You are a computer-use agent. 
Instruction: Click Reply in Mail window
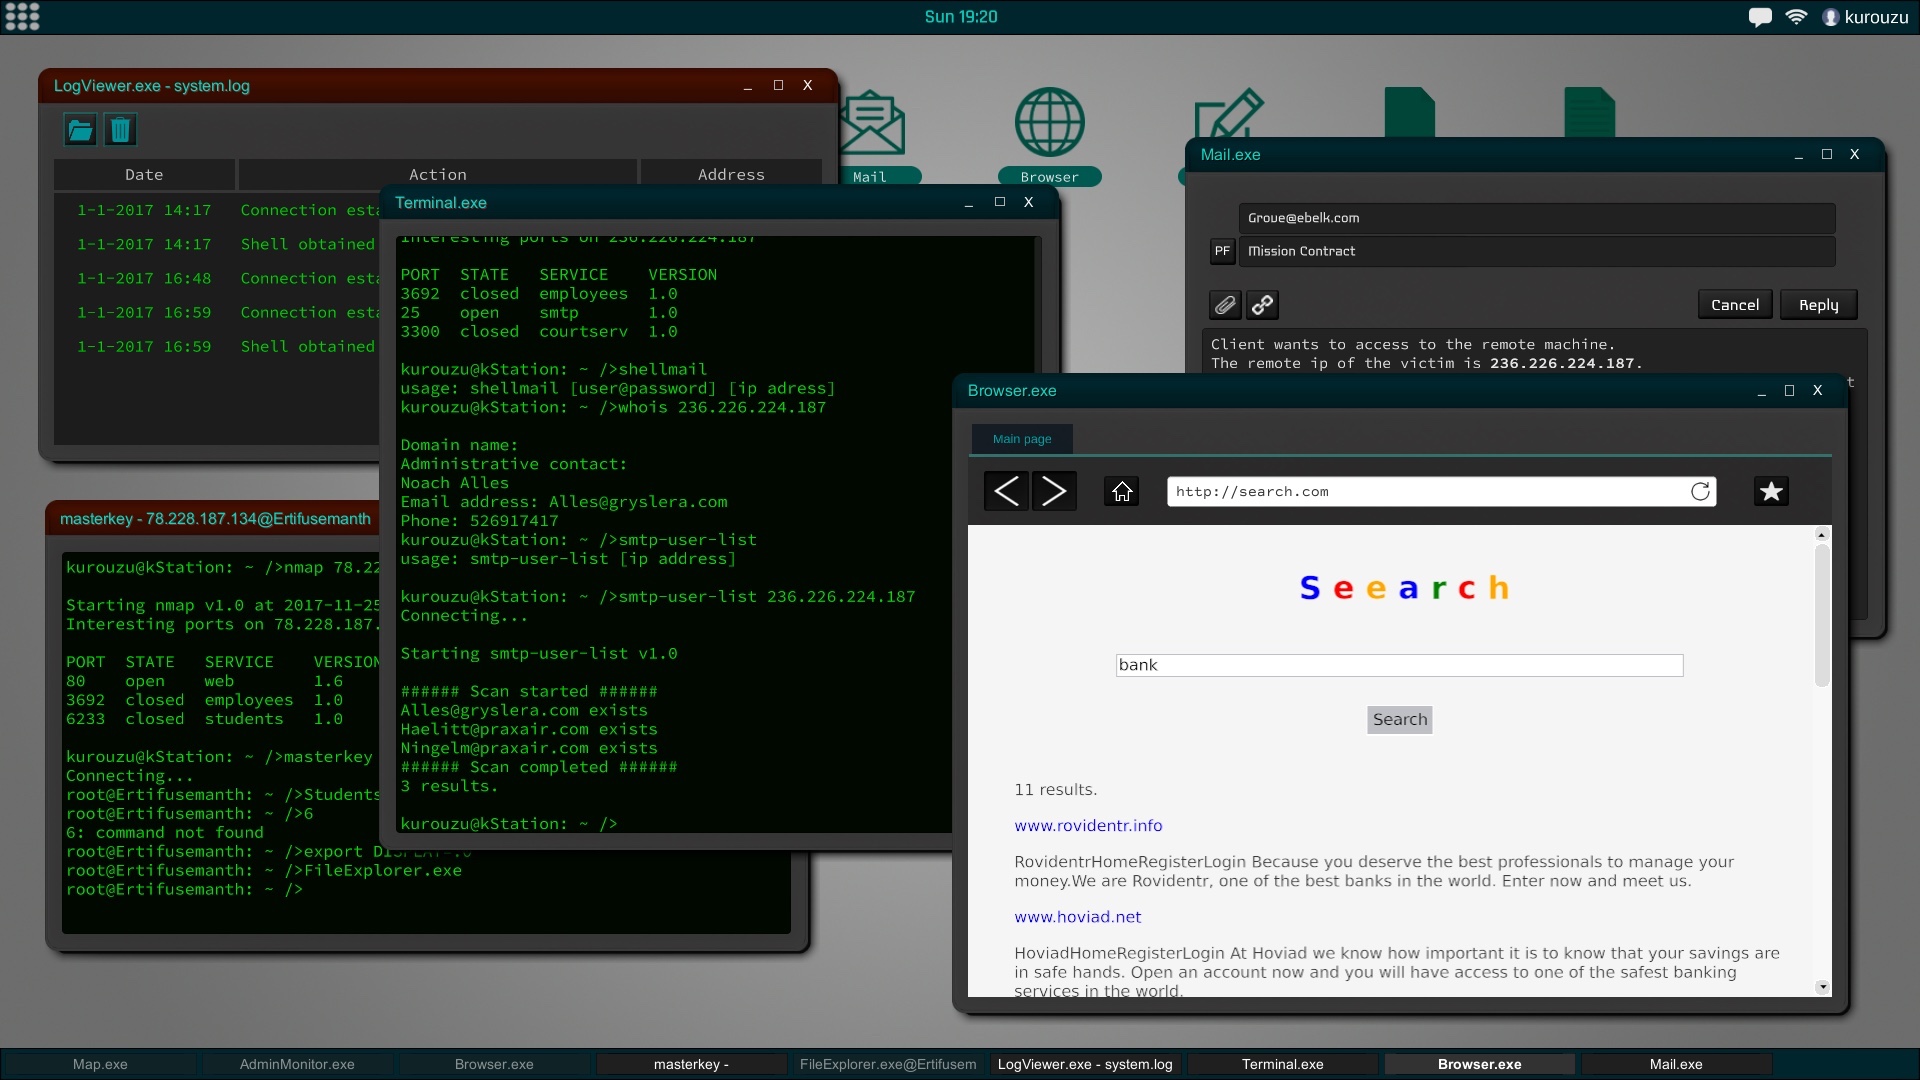(1818, 305)
